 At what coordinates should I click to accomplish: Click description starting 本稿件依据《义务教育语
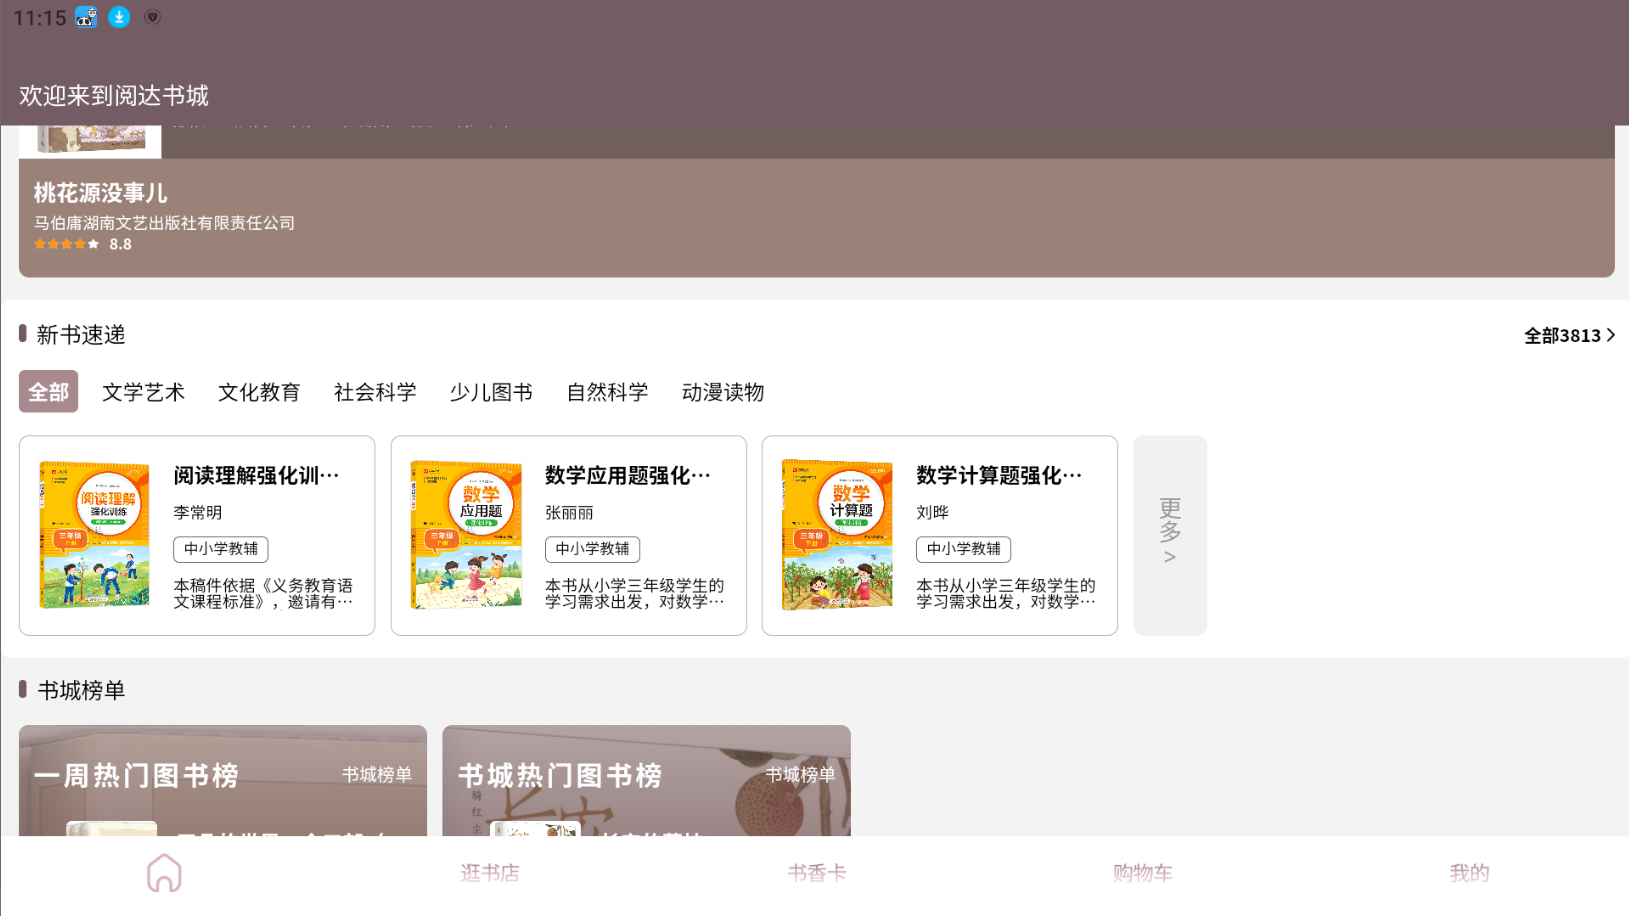[x=263, y=593]
